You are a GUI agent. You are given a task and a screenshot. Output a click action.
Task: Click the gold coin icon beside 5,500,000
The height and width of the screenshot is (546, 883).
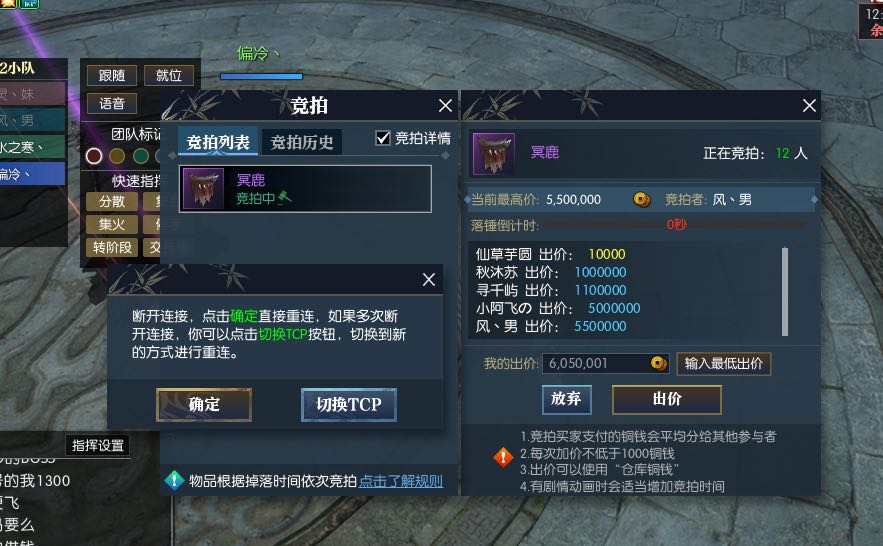point(641,199)
